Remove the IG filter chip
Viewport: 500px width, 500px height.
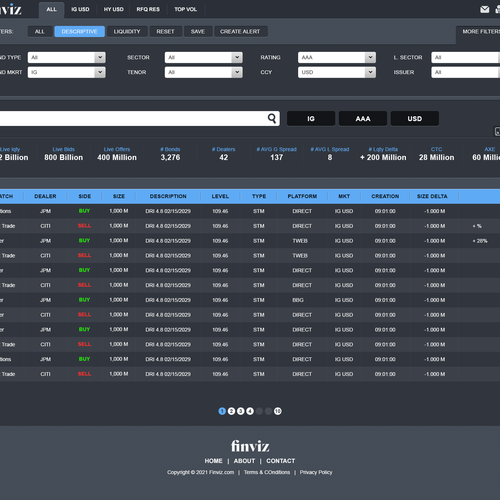tap(311, 119)
